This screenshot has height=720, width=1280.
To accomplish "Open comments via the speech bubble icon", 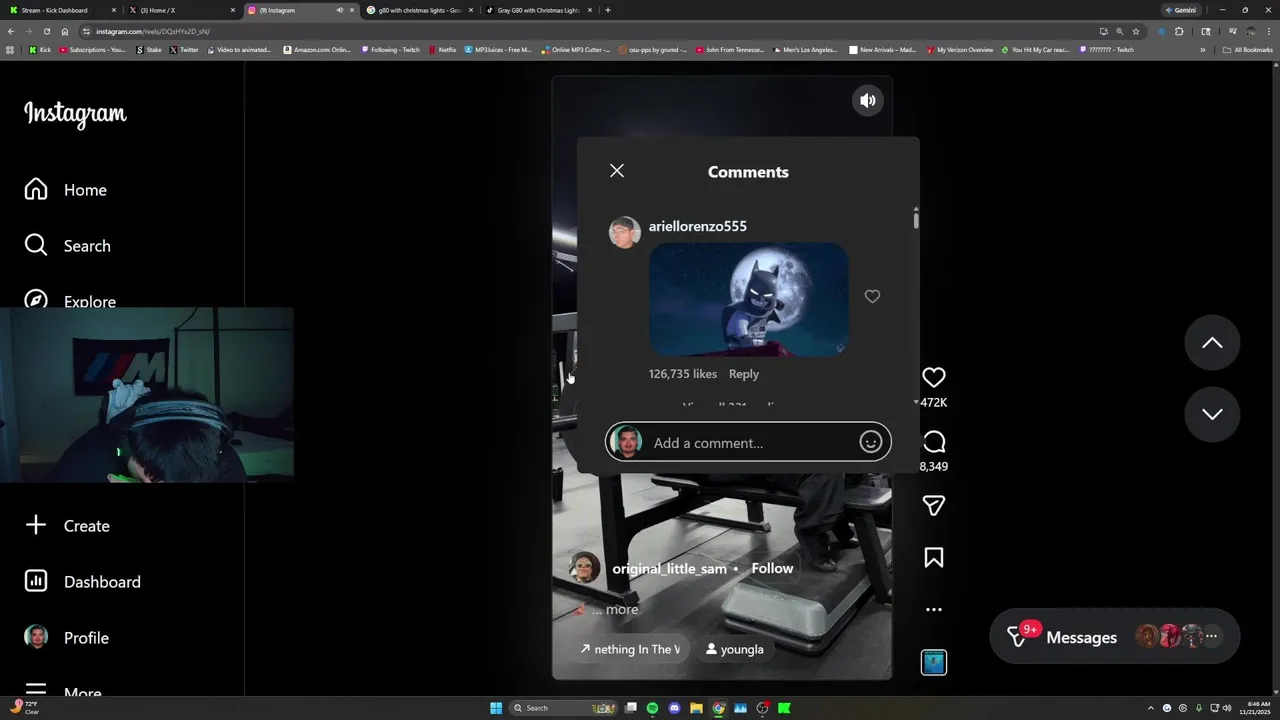I will pyautogui.click(x=934, y=442).
